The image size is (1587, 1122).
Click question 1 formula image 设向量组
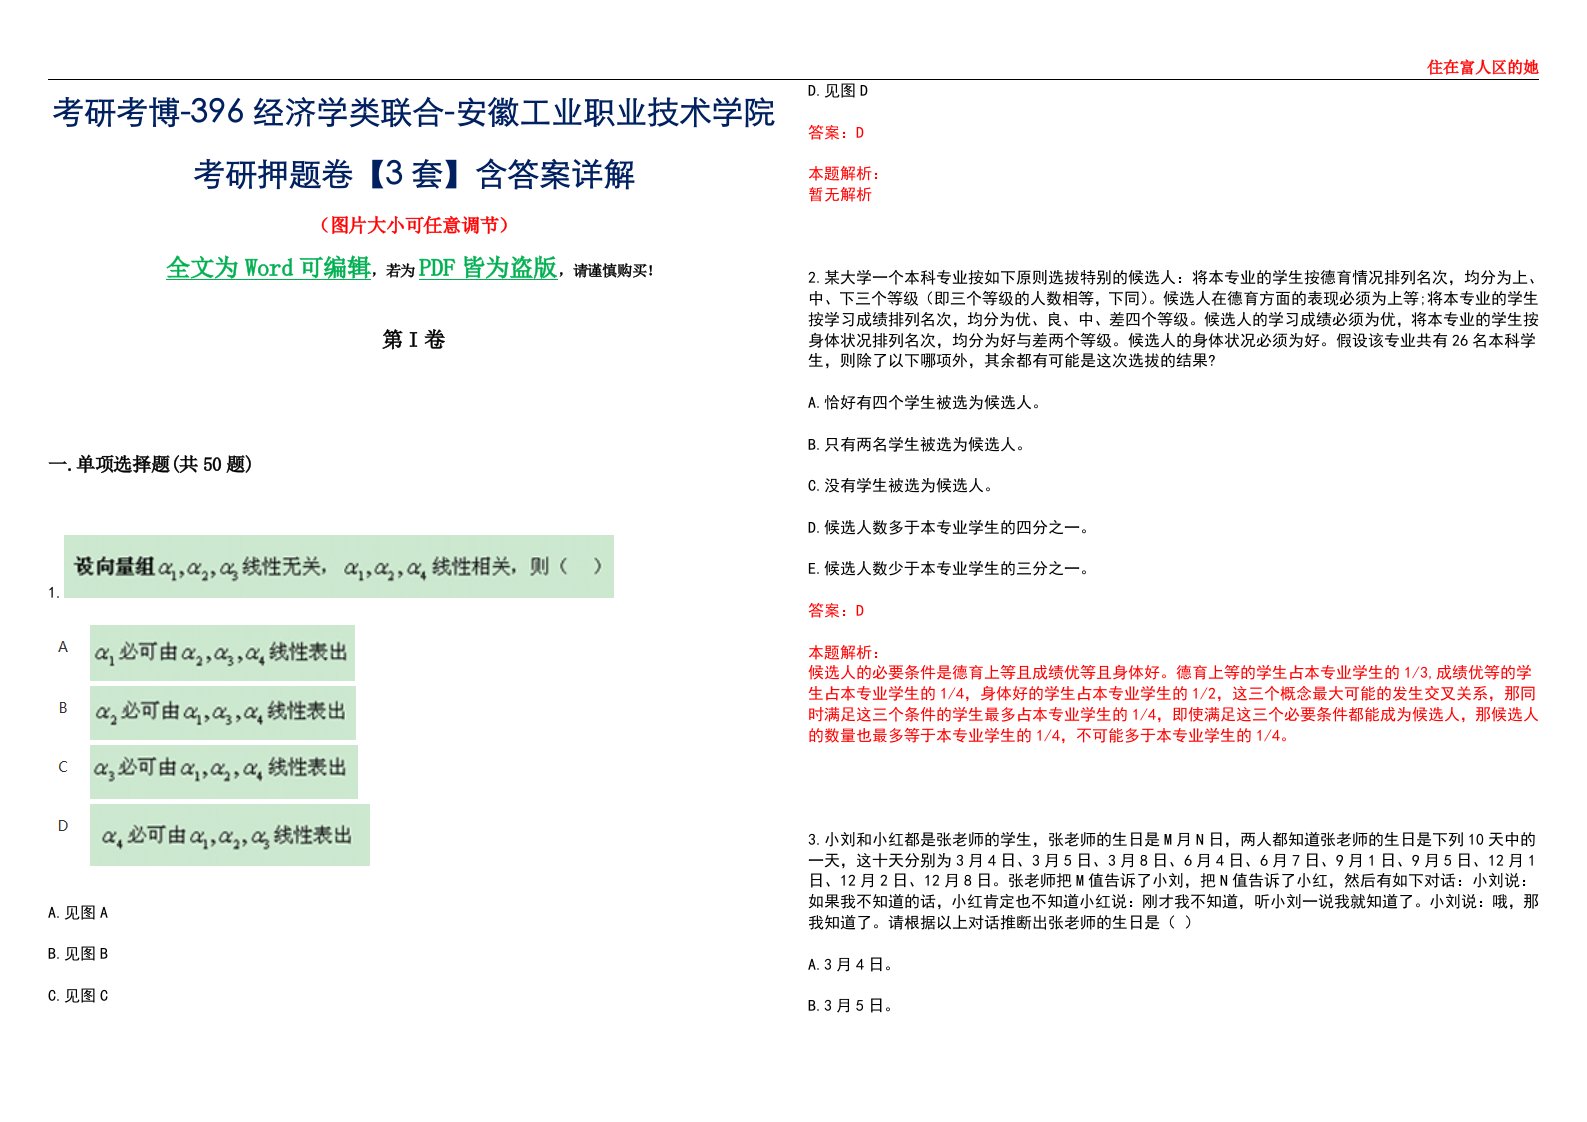pos(339,567)
